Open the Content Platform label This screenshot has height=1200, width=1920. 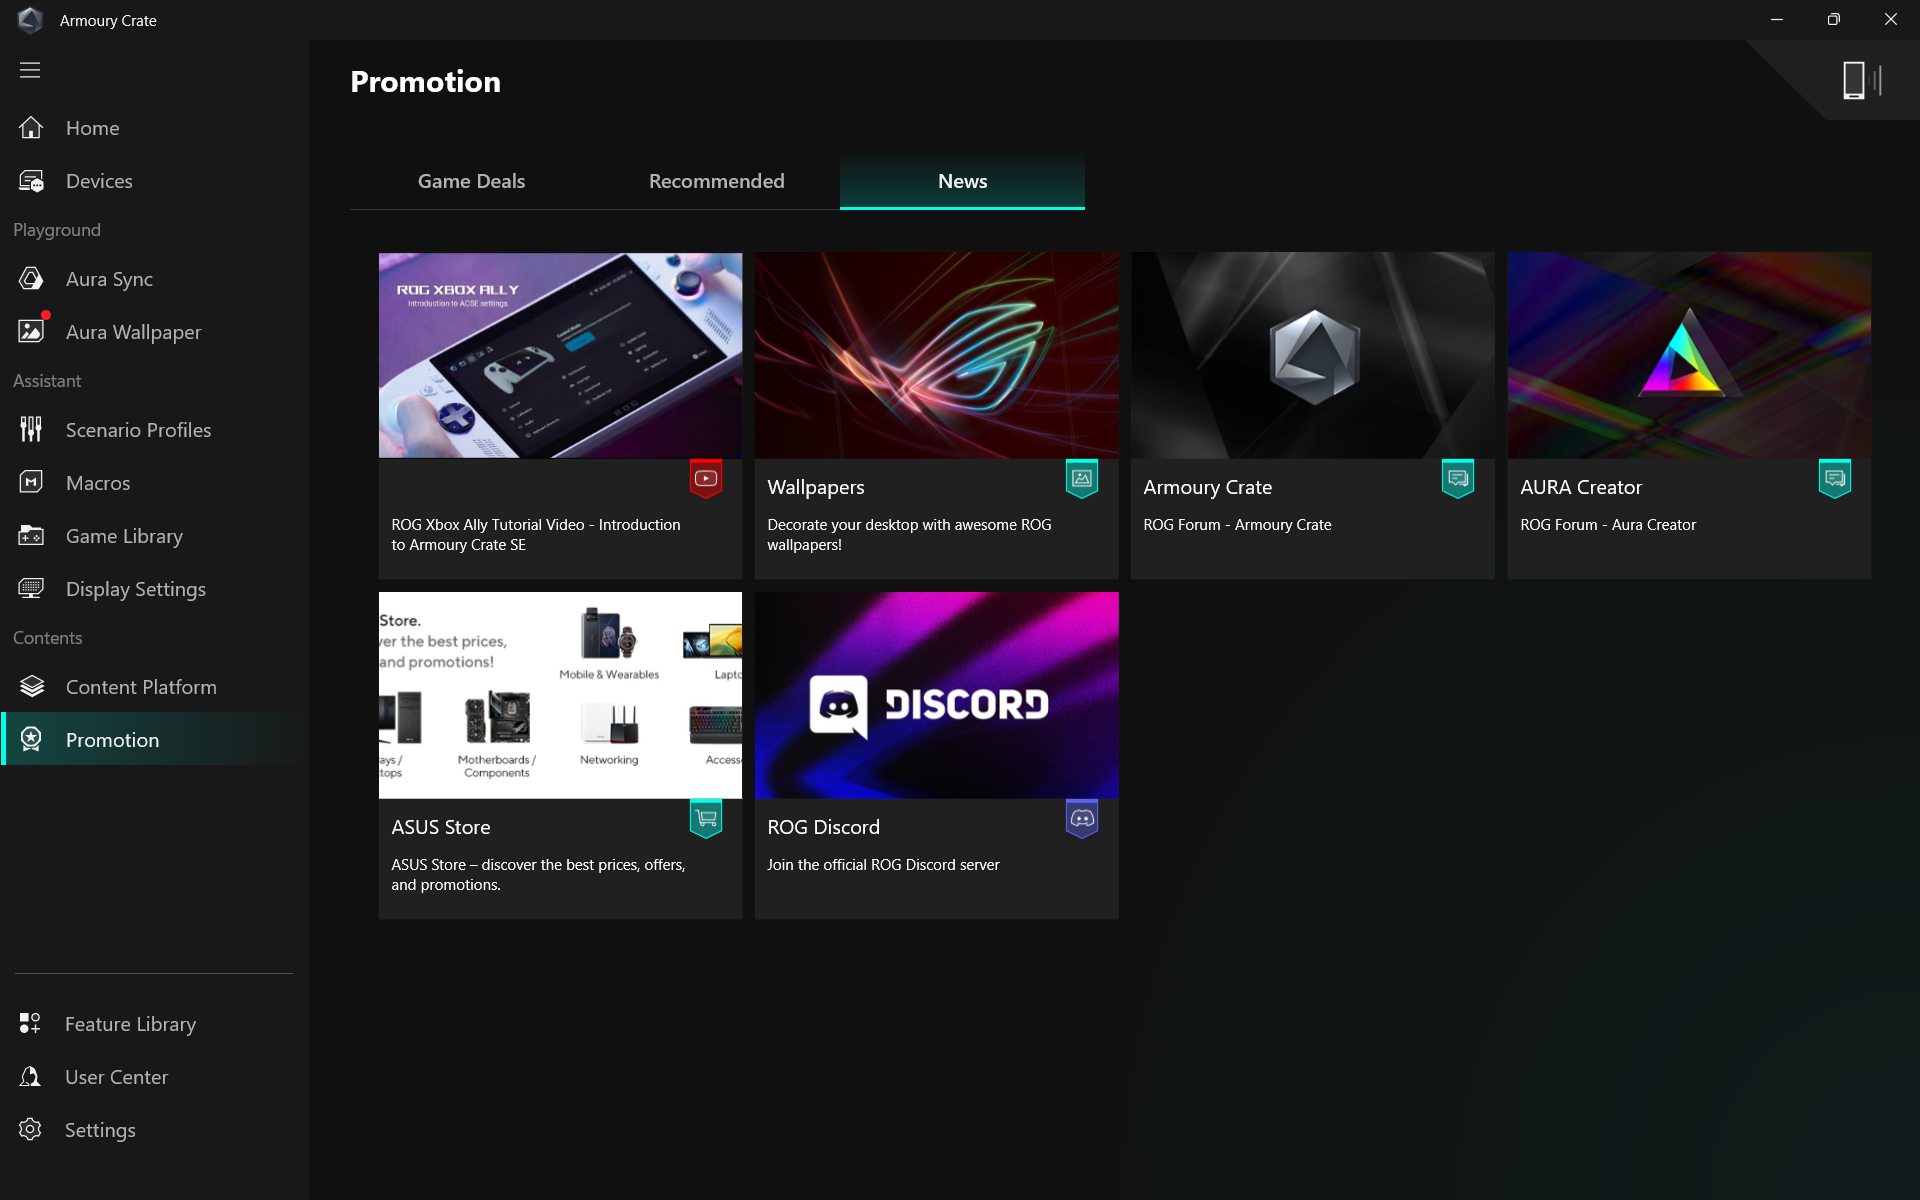tap(141, 687)
